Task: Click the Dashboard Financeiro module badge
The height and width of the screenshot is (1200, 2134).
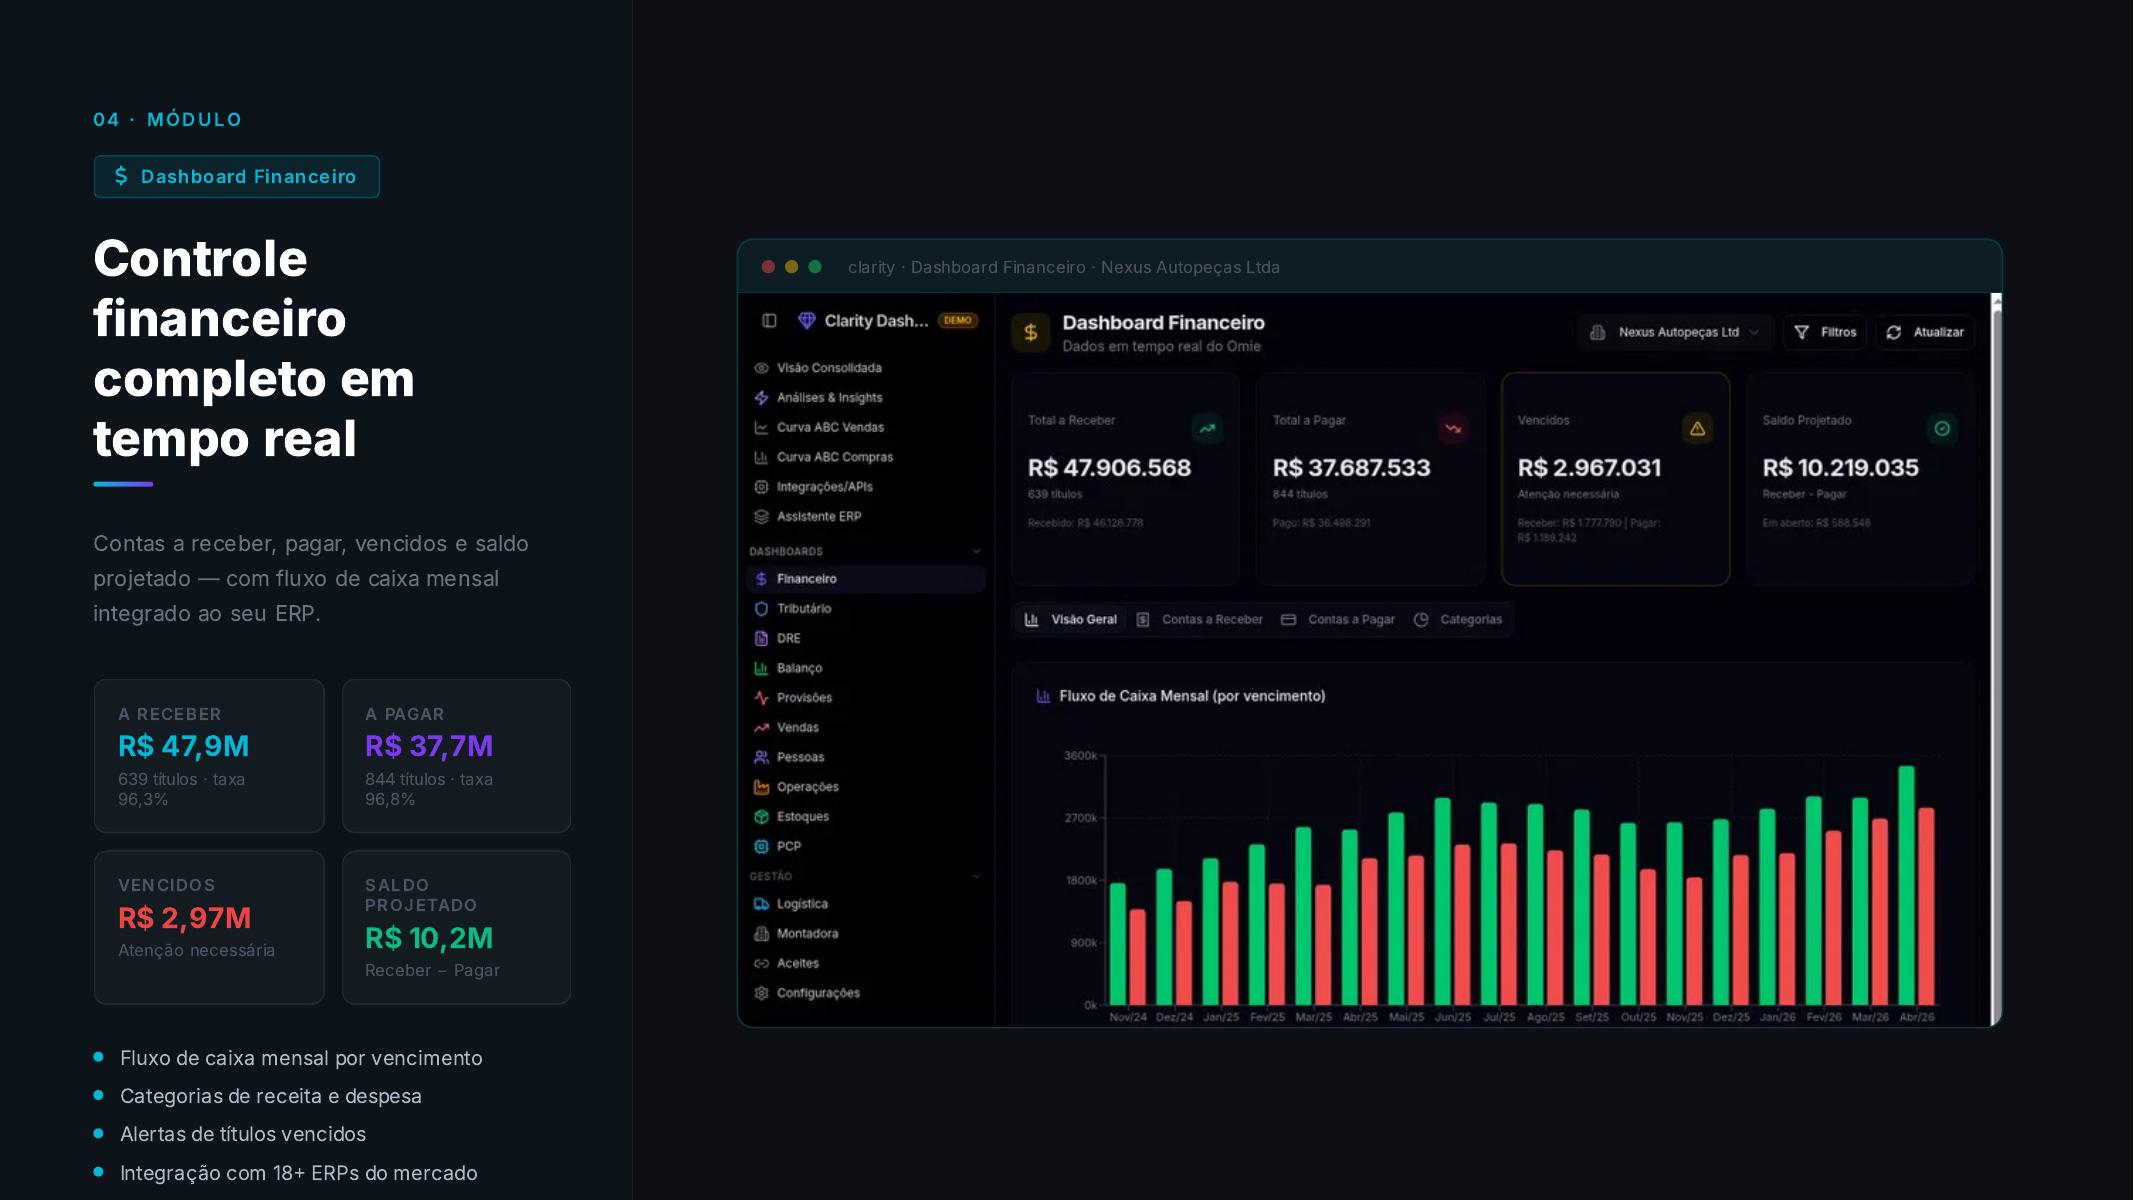Action: [237, 177]
